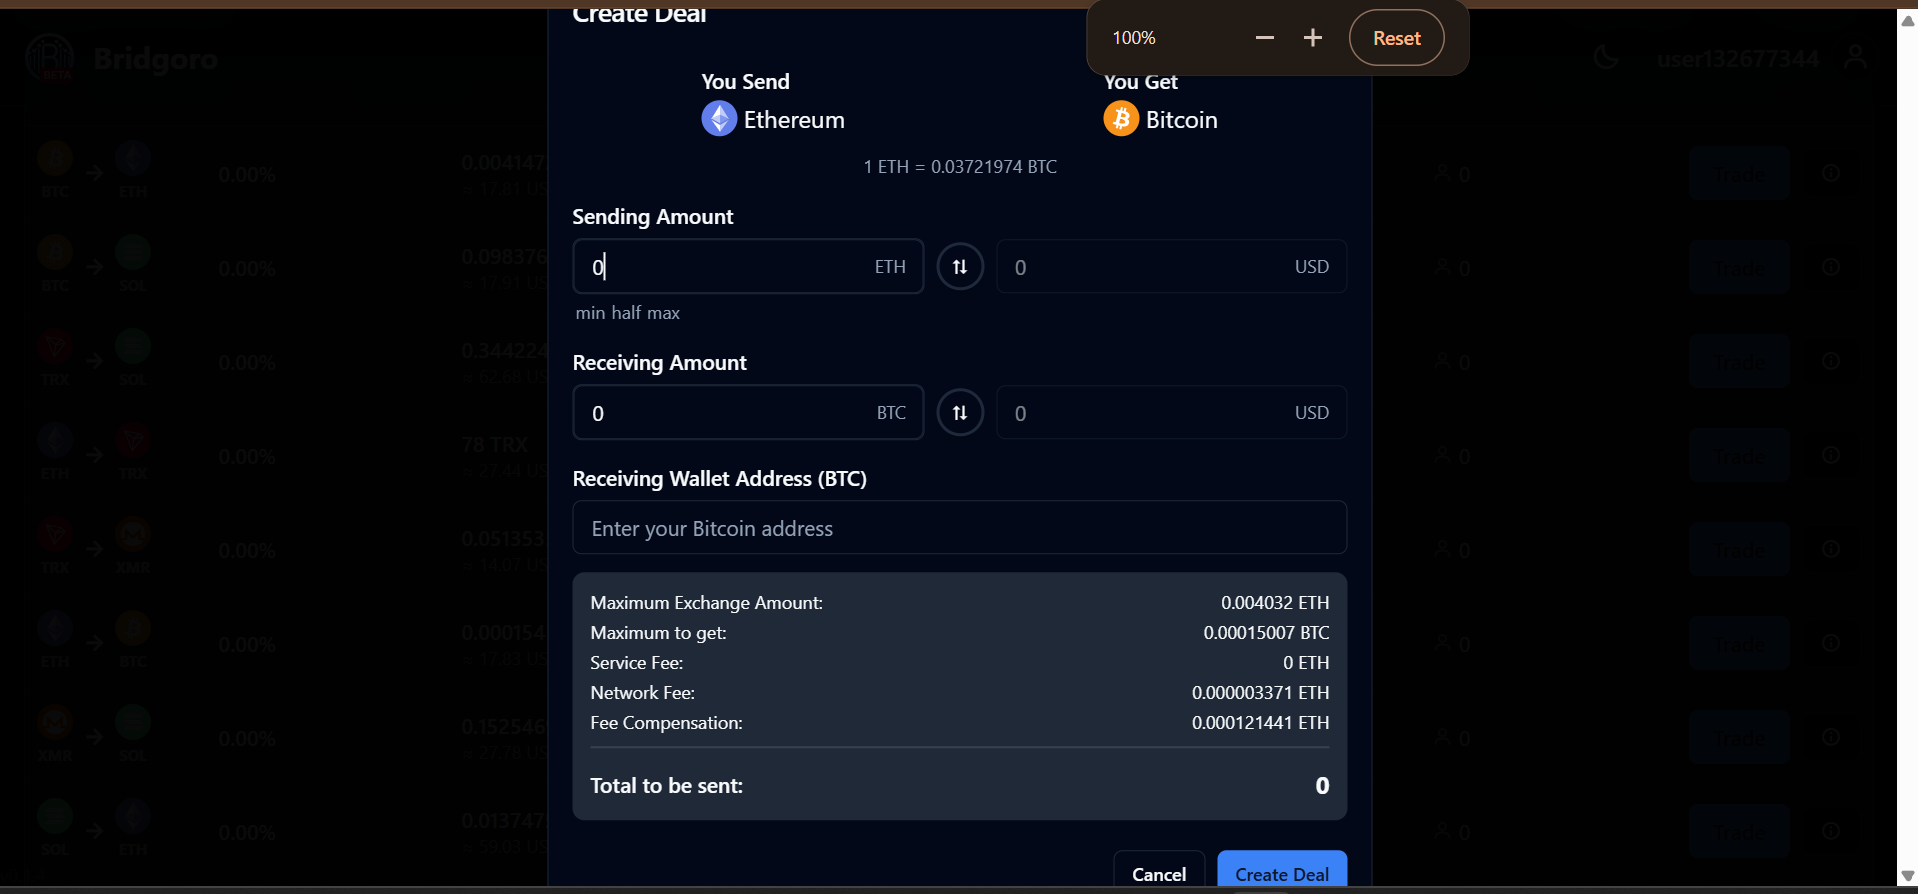Screen dimensions: 1918x894
Task: Click the Total to be sent label
Action: pos(666,786)
